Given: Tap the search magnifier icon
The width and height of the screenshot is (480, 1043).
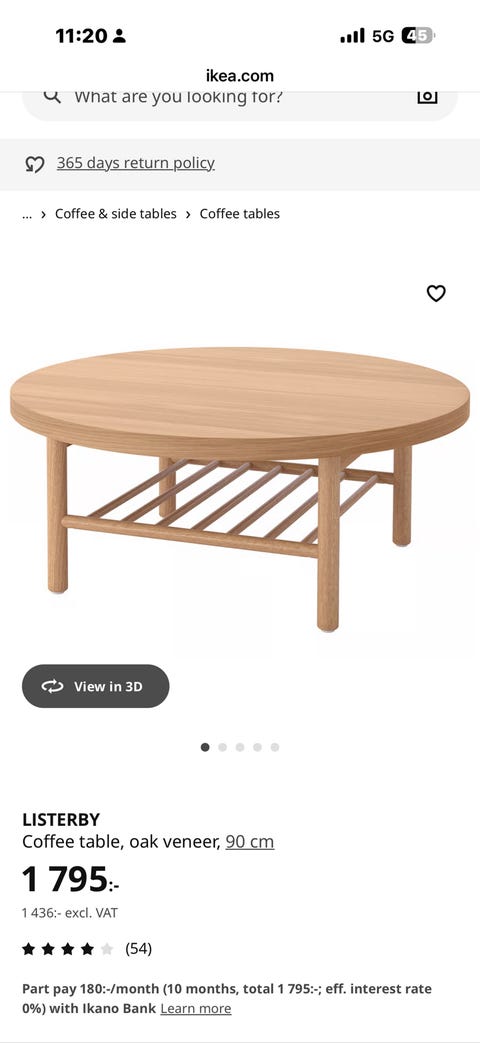Looking at the screenshot, I should (52, 96).
